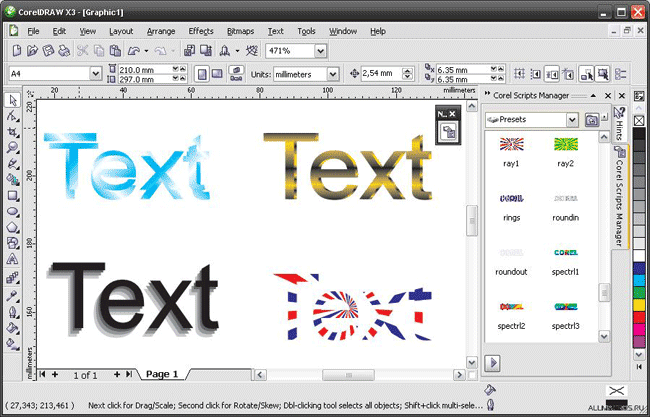
Task: Select the ray1 preset script
Action: pos(511,151)
